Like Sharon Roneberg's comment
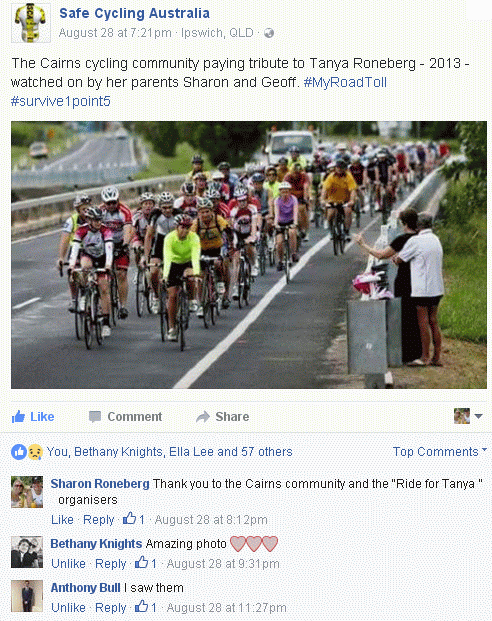This screenshot has height=621, width=492. click(x=62, y=520)
